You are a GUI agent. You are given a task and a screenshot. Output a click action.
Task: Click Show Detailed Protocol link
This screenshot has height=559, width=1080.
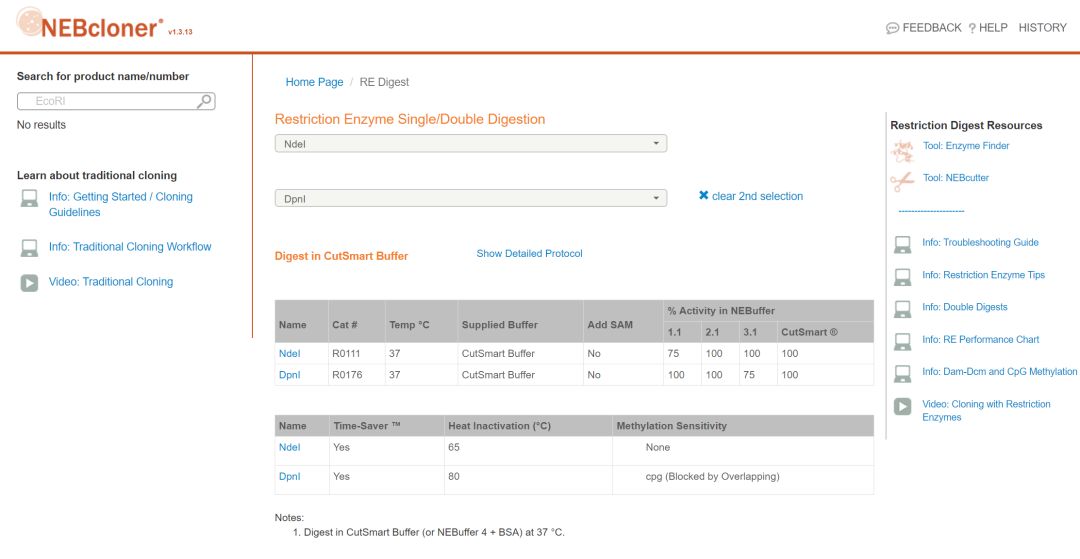click(529, 253)
